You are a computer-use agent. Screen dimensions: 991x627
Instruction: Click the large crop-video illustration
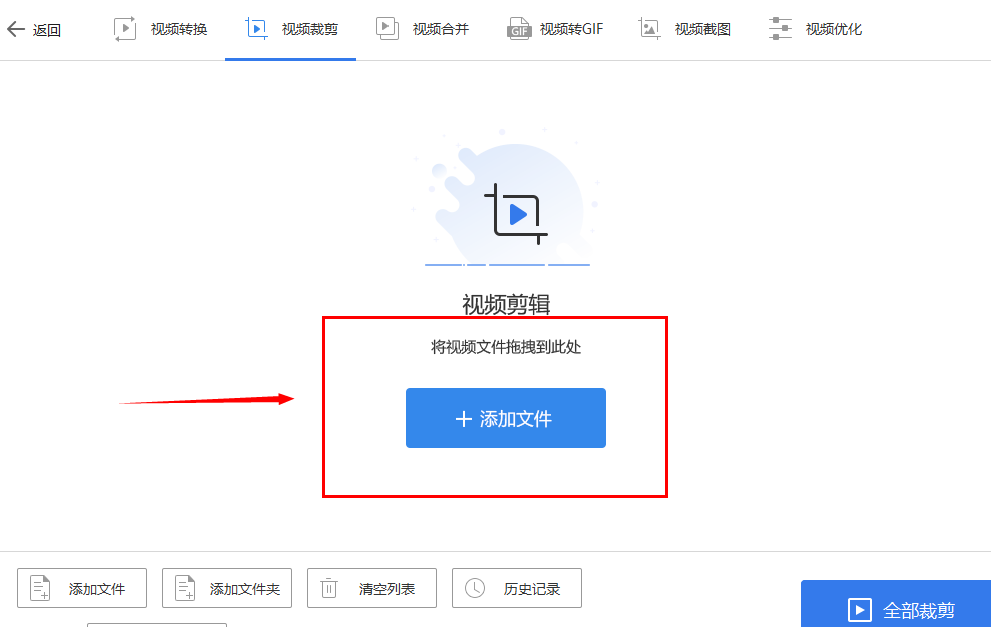pos(507,197)
